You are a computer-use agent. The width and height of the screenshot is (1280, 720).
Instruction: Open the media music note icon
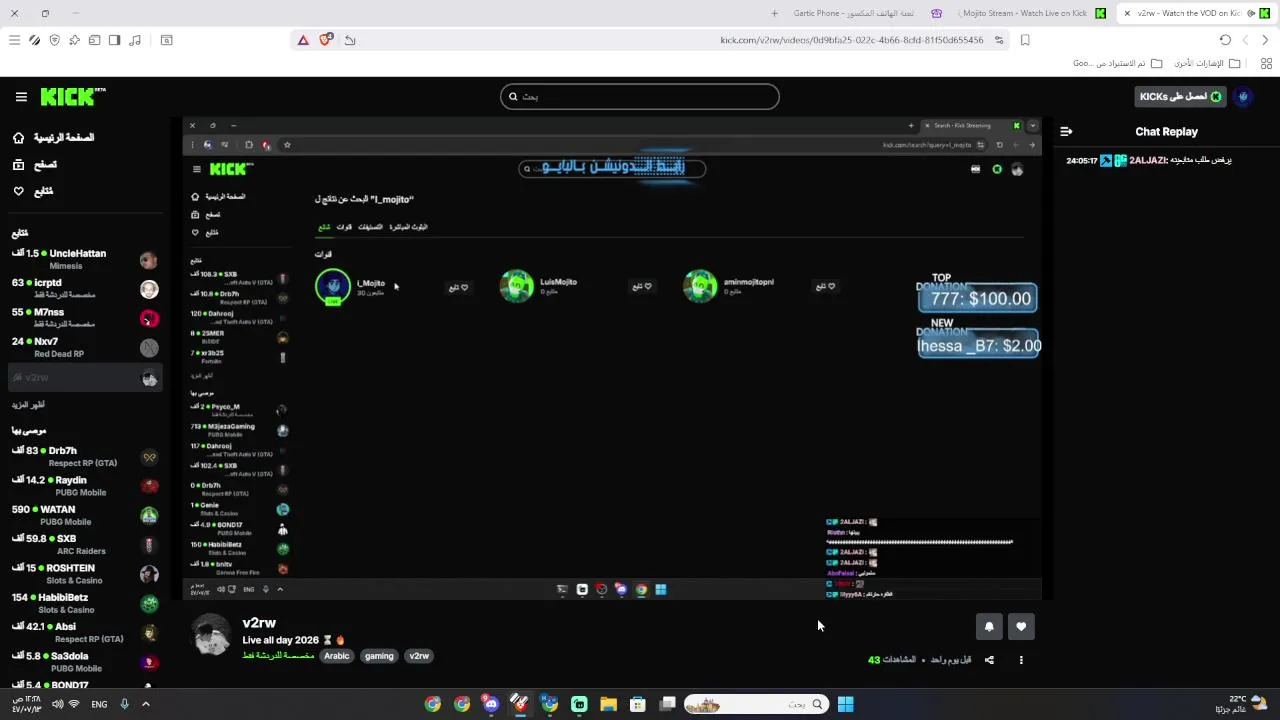click(134, 40)
